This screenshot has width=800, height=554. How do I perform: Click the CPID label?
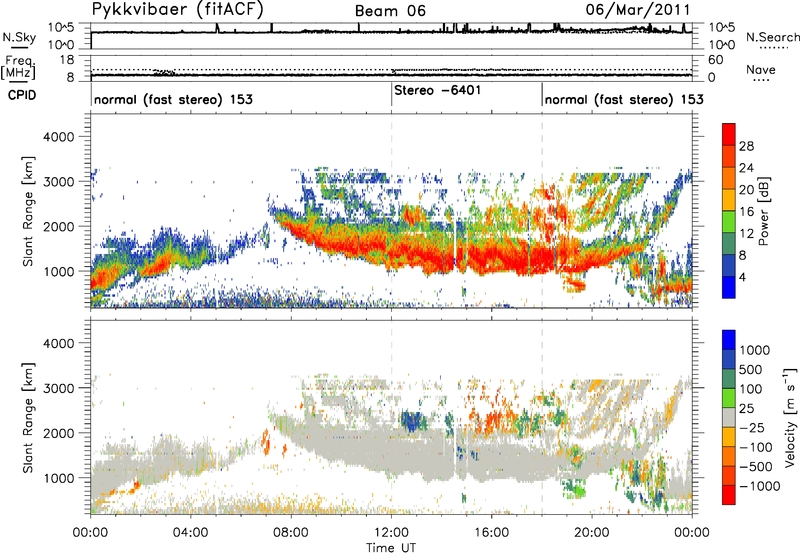22,95
